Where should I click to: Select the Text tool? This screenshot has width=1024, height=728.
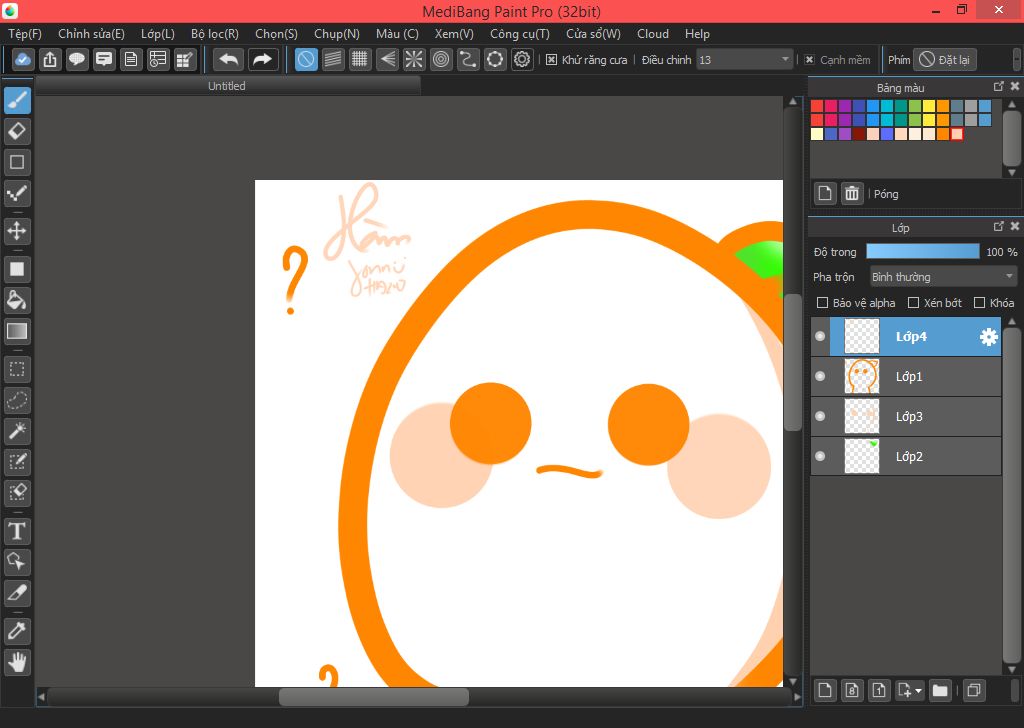point(17,530)
